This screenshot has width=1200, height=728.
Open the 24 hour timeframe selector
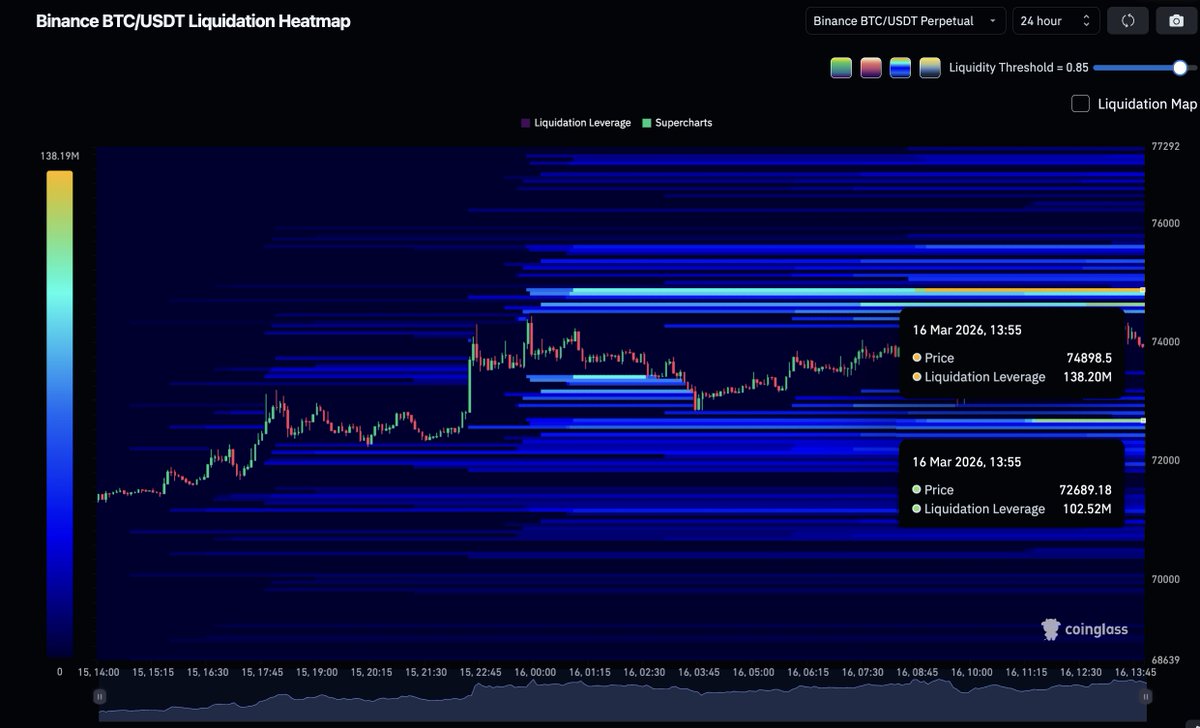click(x=1055, y=20)
